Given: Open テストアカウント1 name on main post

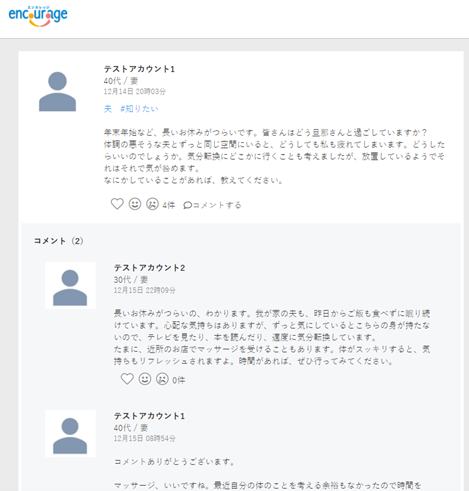Looking at the screenshot, I should [x=139, y=69].
